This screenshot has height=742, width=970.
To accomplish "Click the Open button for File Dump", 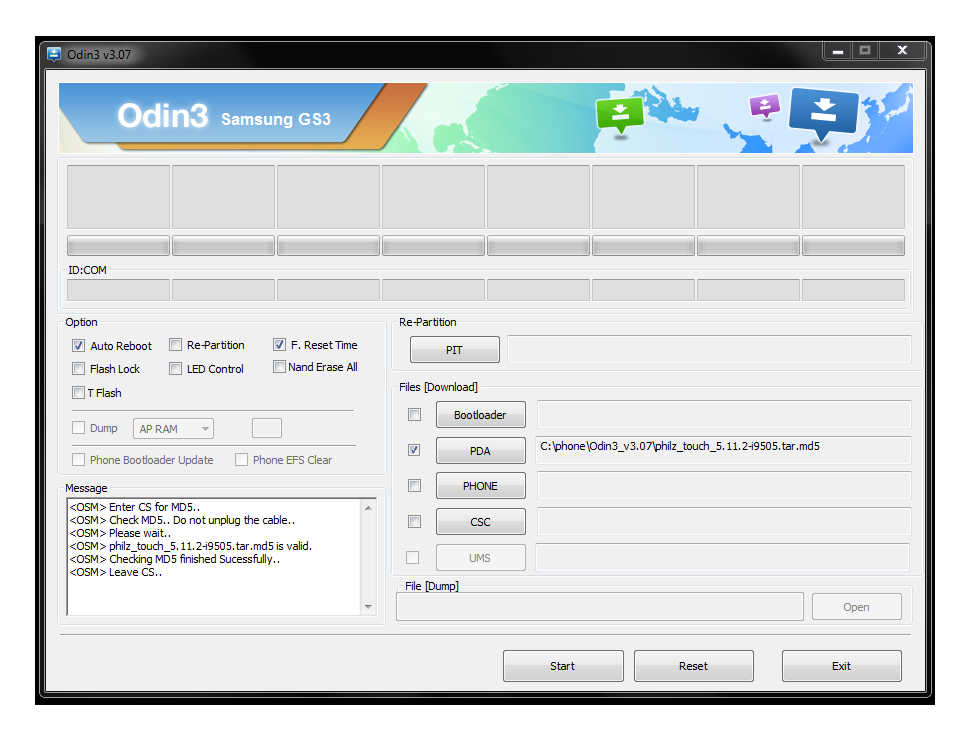I will pyautogui.click(x=857, y=606).
